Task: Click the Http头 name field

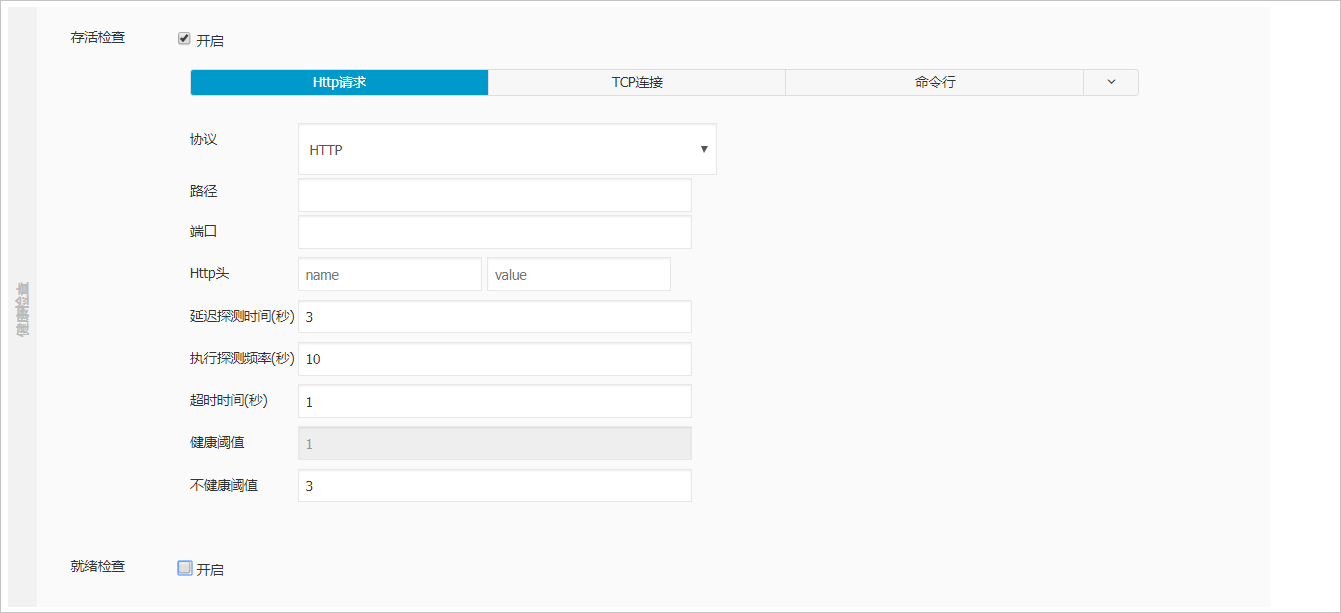Action: pos(390,274)
